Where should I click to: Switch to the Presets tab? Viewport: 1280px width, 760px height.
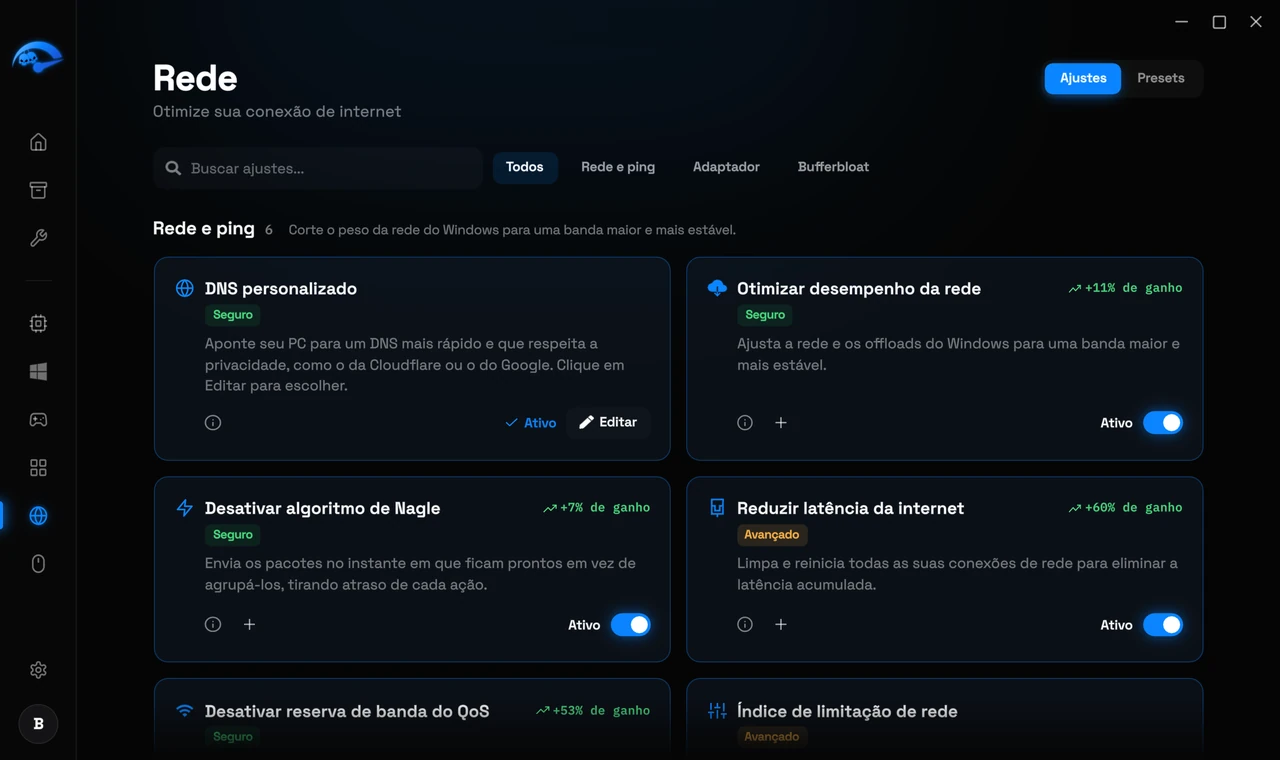click(x=1161, y=78)
